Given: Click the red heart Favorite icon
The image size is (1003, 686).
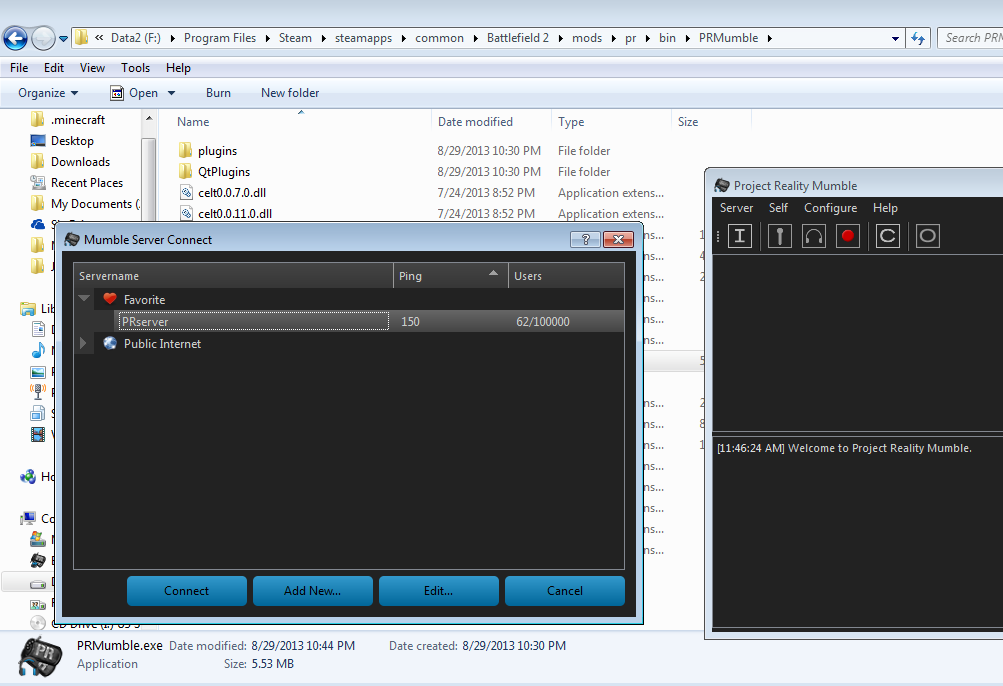Looking at the screenshot, I should tap(110, 299).
